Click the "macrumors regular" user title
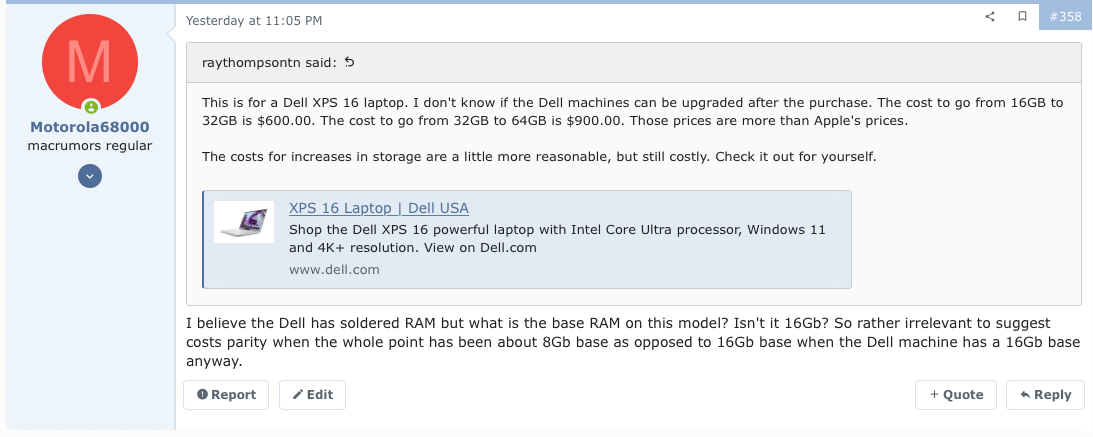Image resolution: width=1093 pixels, height=437 pixels. tap(90, 146)
